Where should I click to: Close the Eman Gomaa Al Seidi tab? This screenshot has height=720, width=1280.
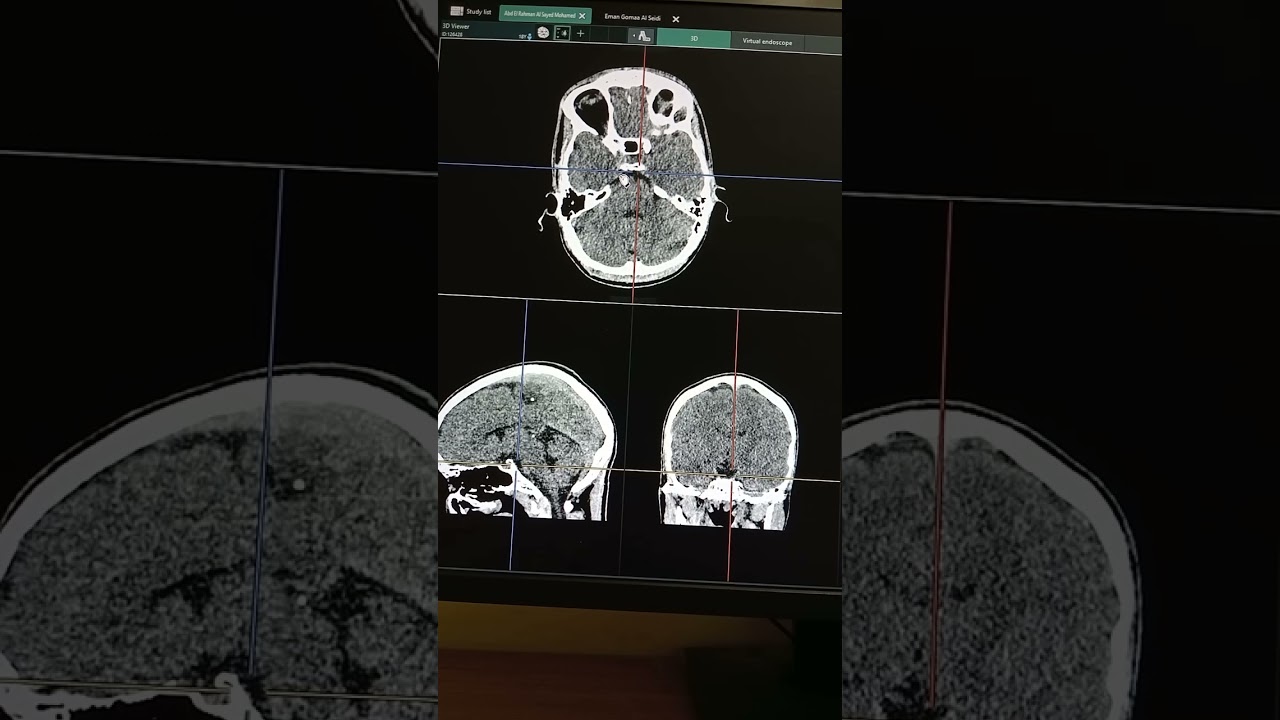tap(676, 19)
